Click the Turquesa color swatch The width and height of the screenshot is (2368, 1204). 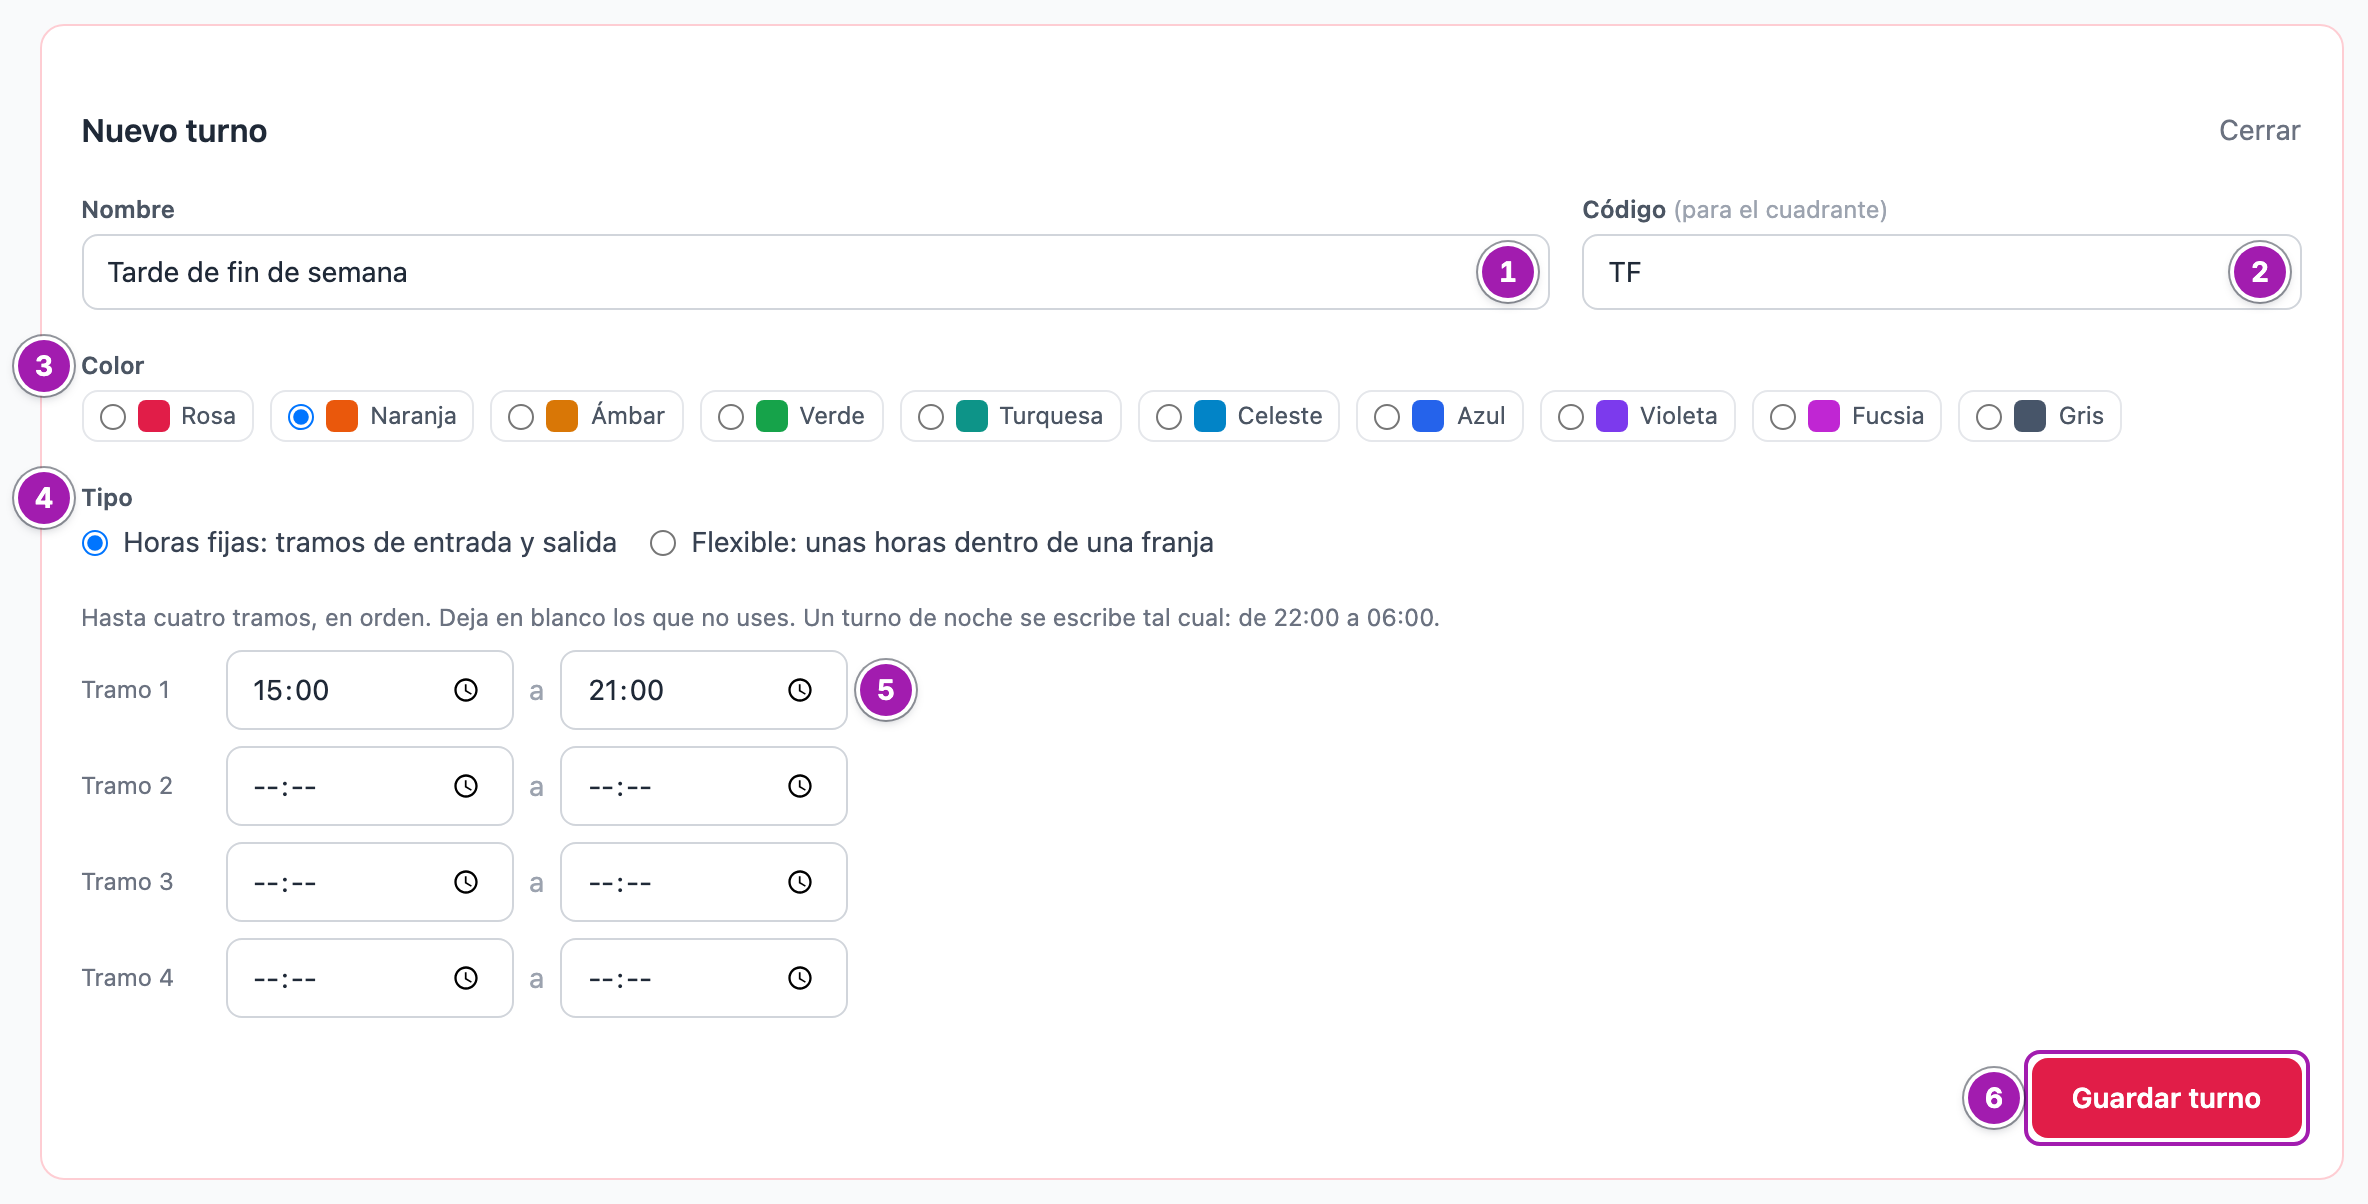pyautogui.click(x=972, y=416)
